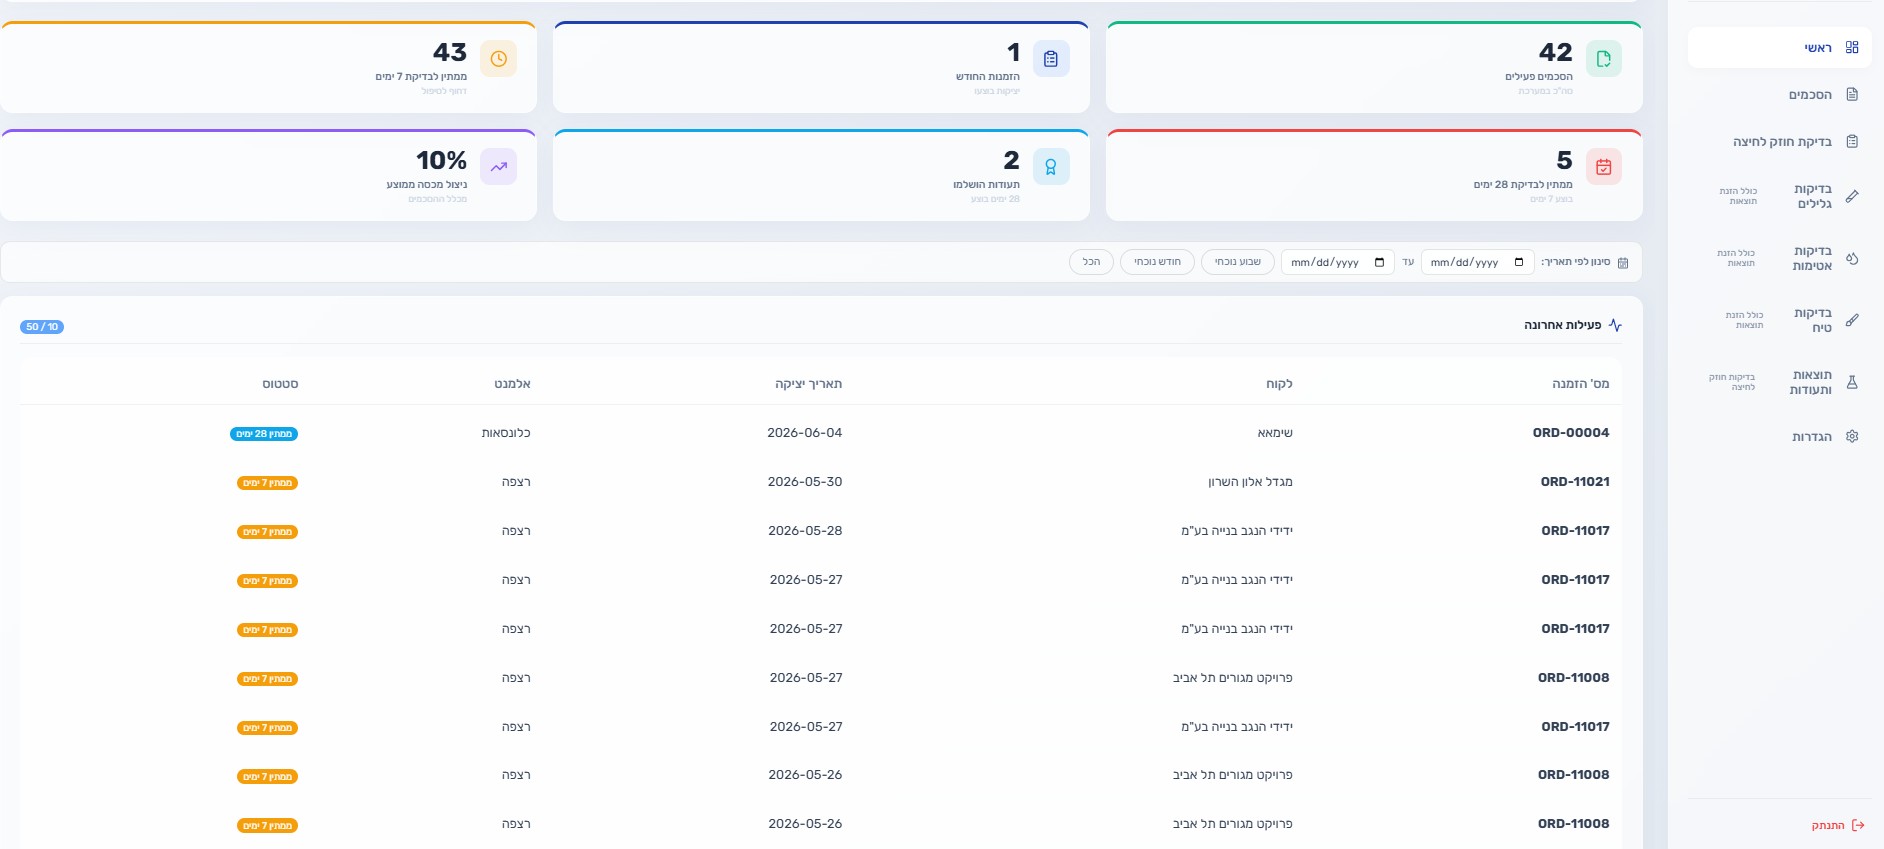The height and width of the screenshot is (849, 1884).
Task: Click the pencil icon beside בדיקות גלילים
Action: [x=1852, y=197]
